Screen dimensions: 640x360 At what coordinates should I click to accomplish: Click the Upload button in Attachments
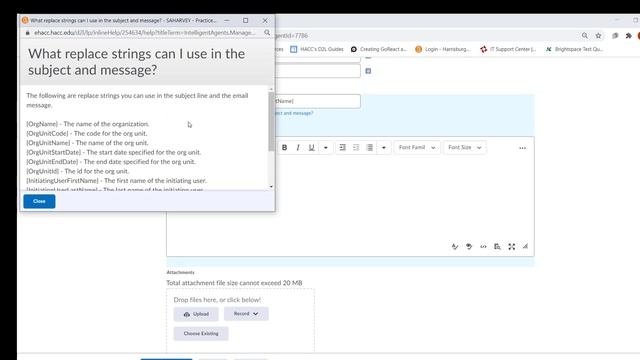click(196, 314)
